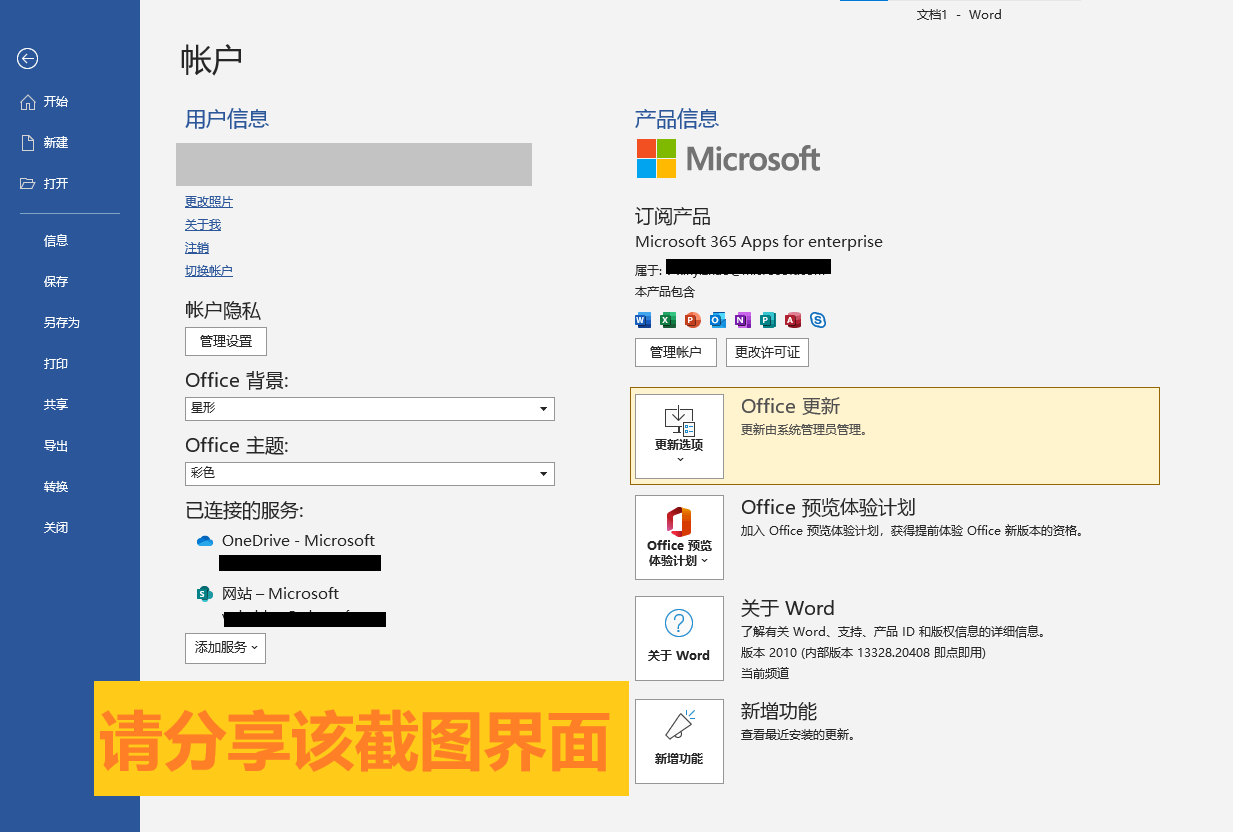Image resolution: width=1233 pixels, height=832 pixels.
Task: Click the new document icon next to 新建
Action: 28,143
